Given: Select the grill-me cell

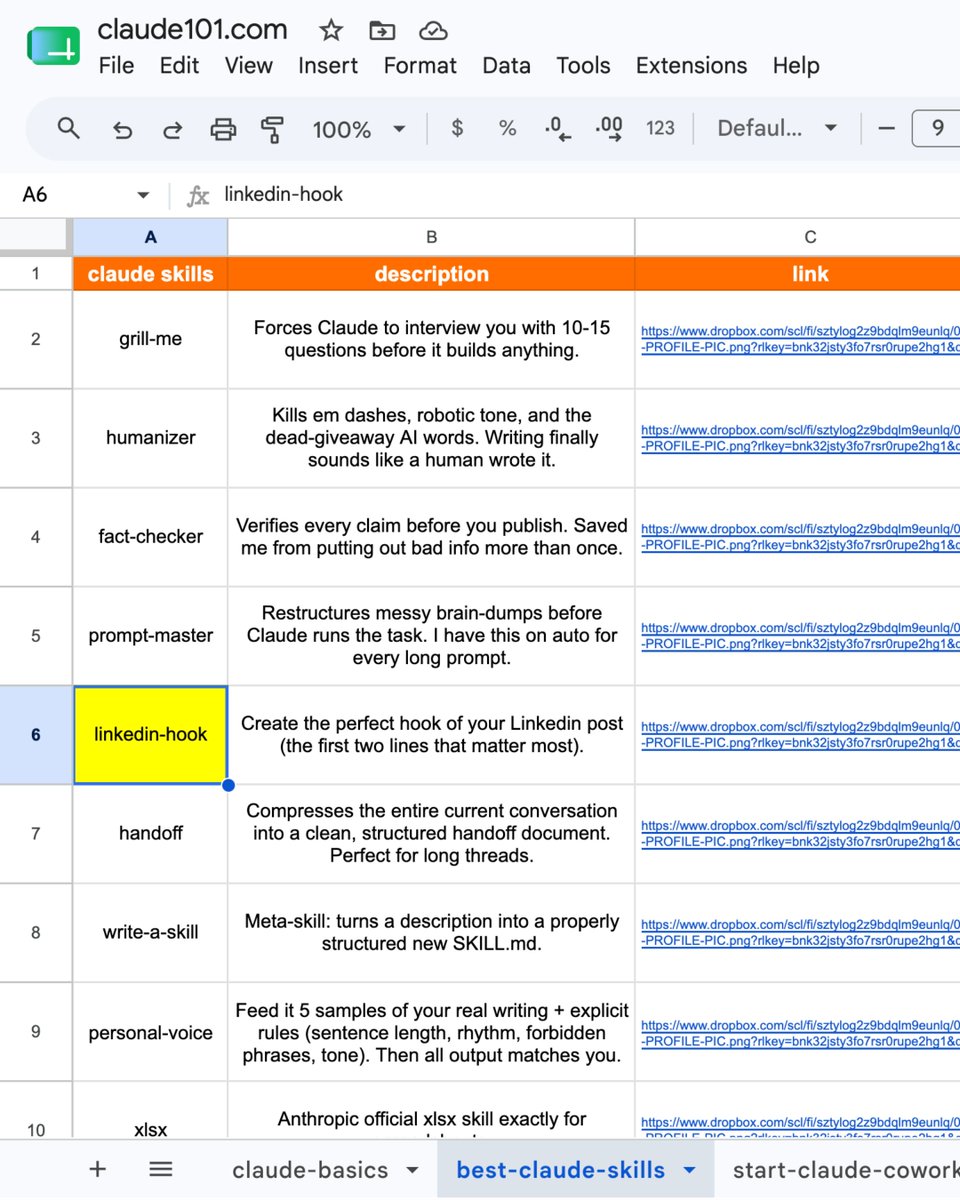Looking at the screenshot, I should click(x=150, y=339).
